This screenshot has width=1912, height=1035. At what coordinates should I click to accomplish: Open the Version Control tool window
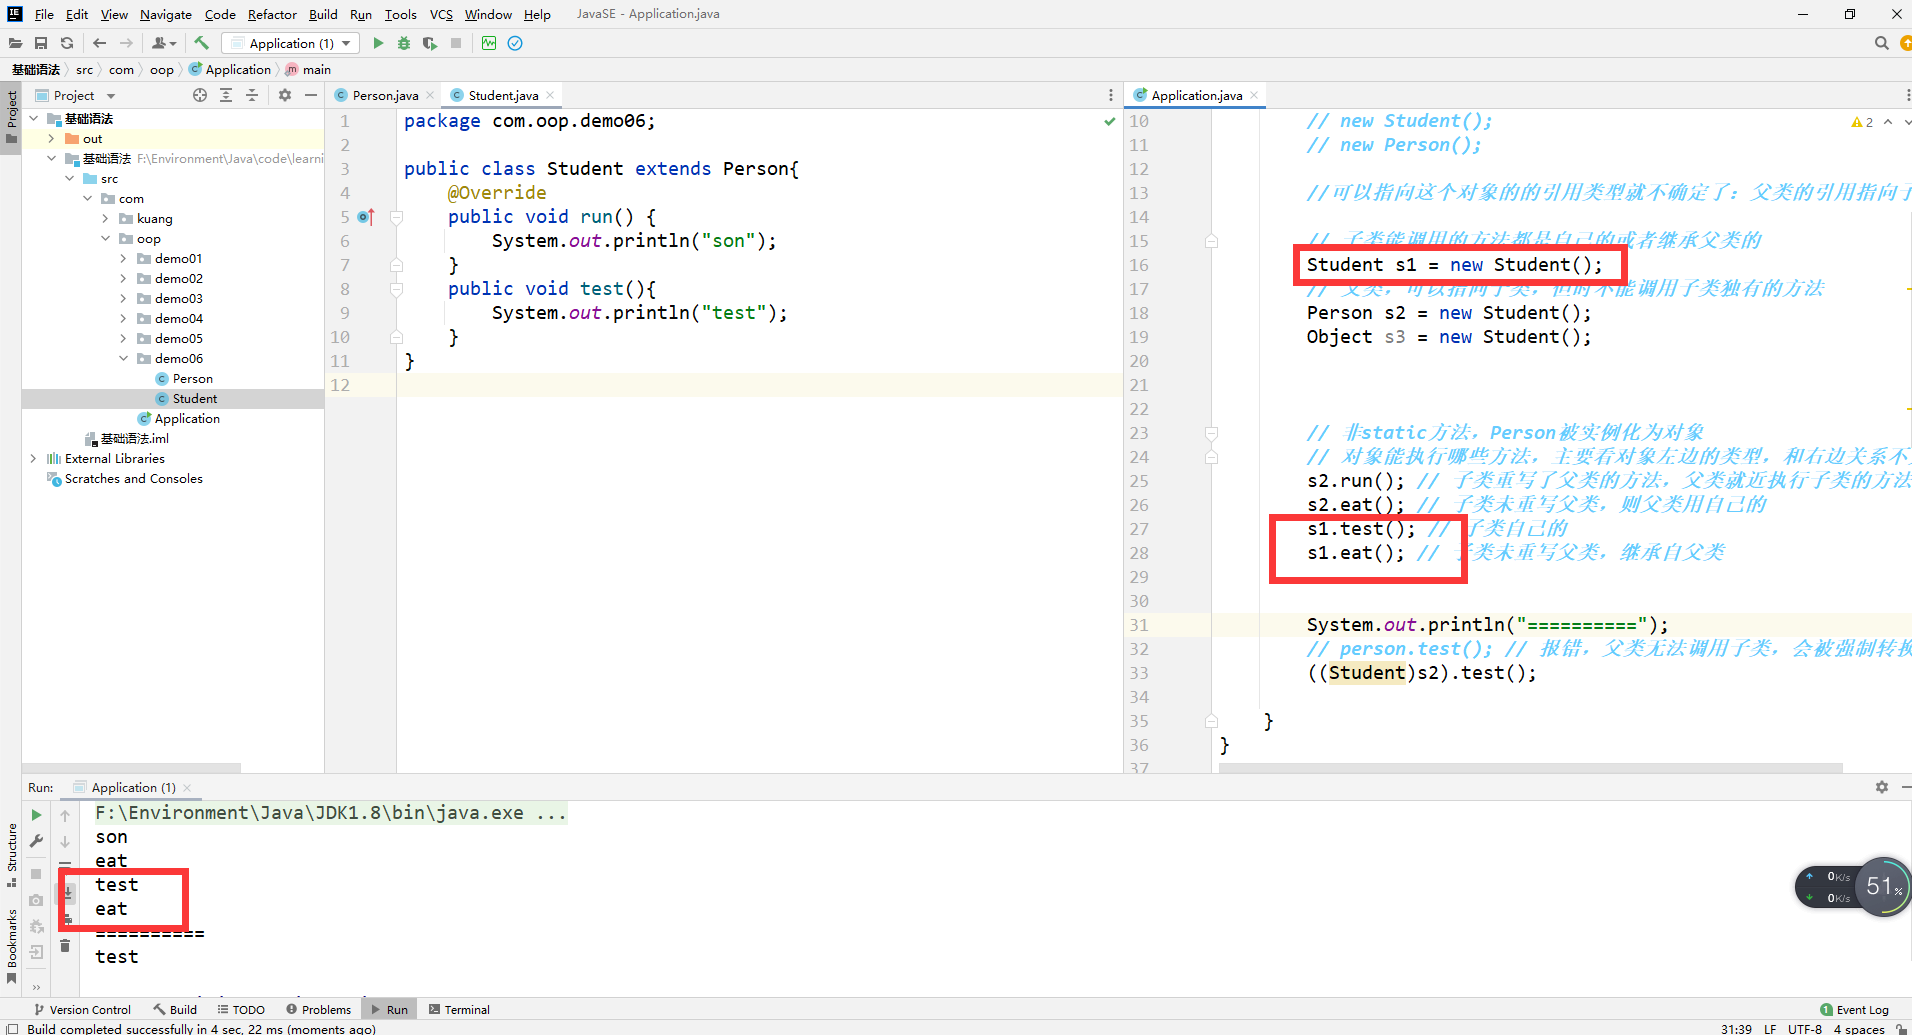pos(82,1009)
